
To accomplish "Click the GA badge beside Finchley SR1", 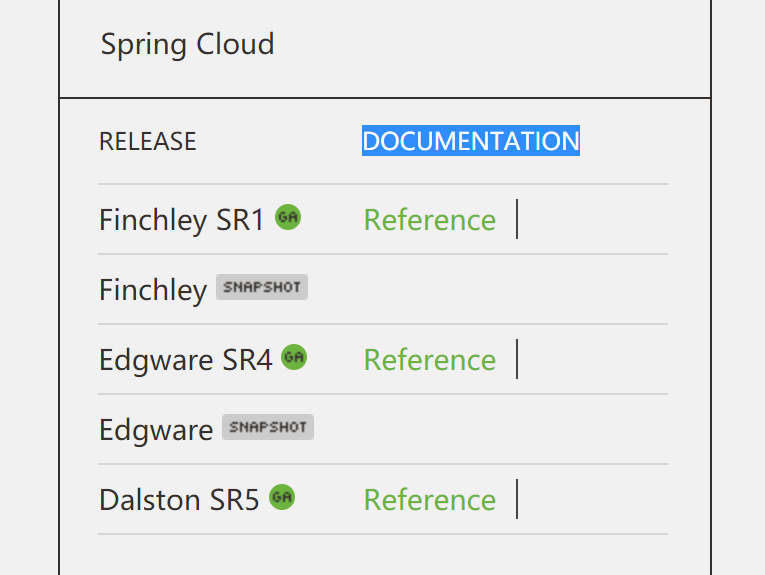I will 288,216.
